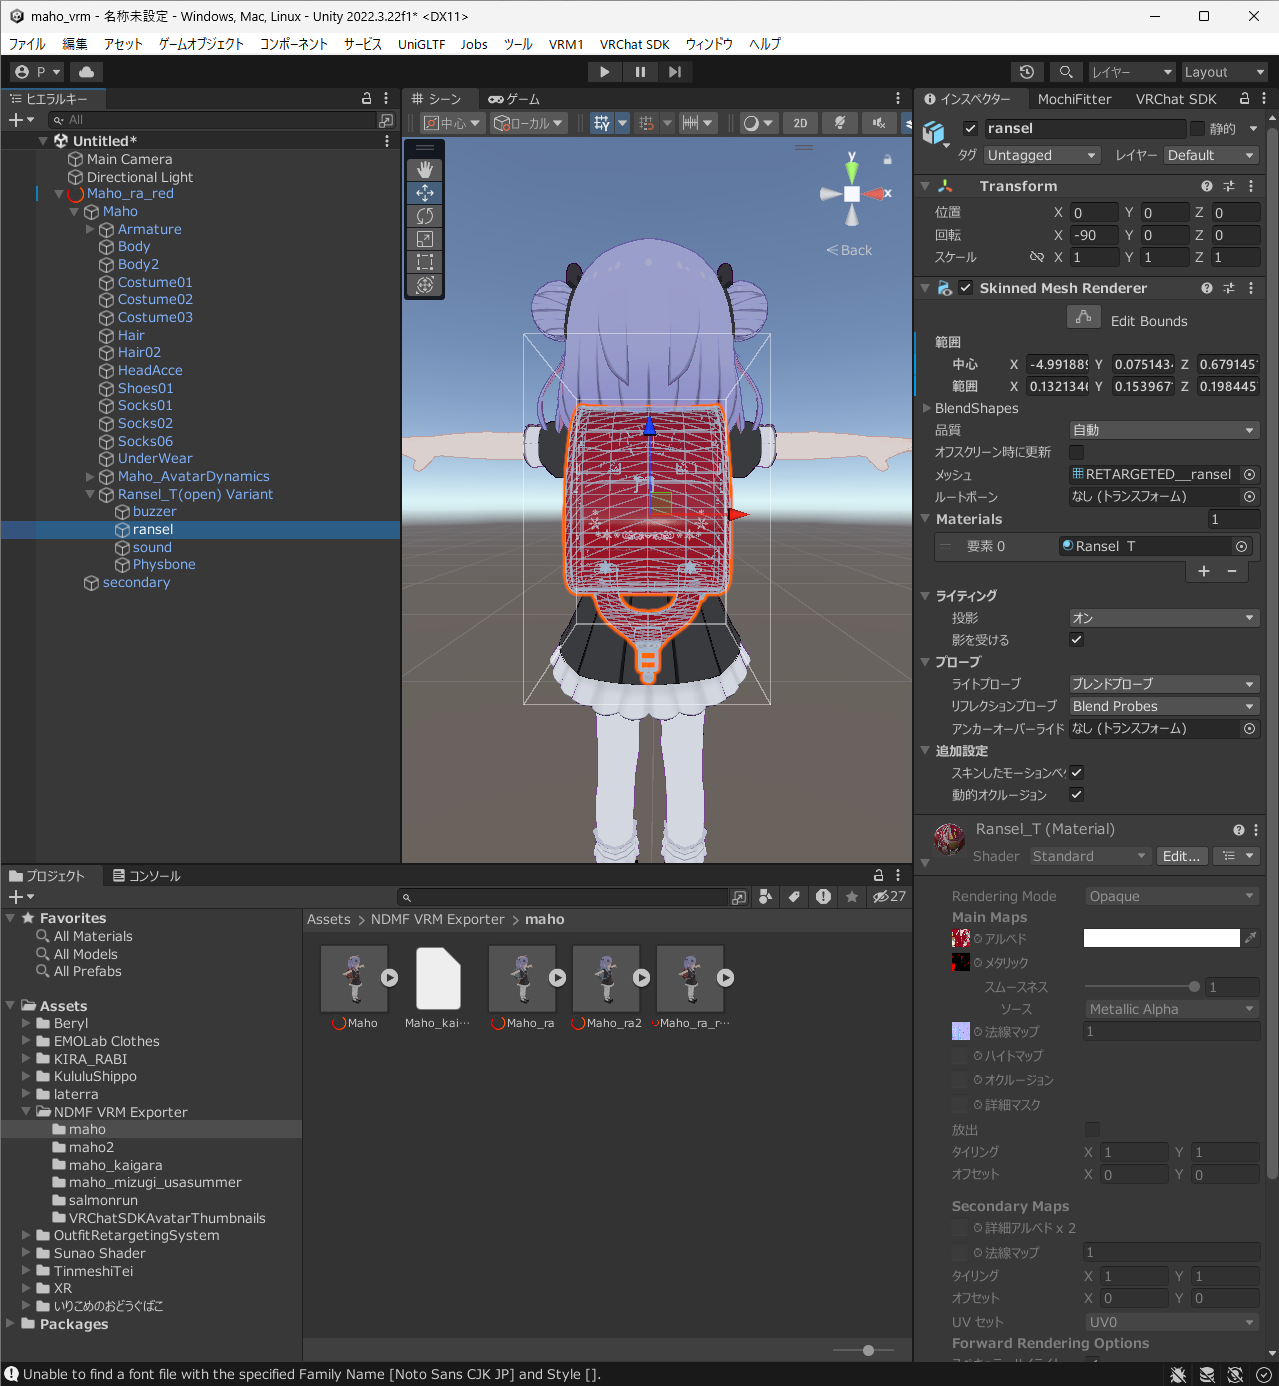Toggle scene audio mute icon
1279x1386 pixels.
(x=879, y=123)
